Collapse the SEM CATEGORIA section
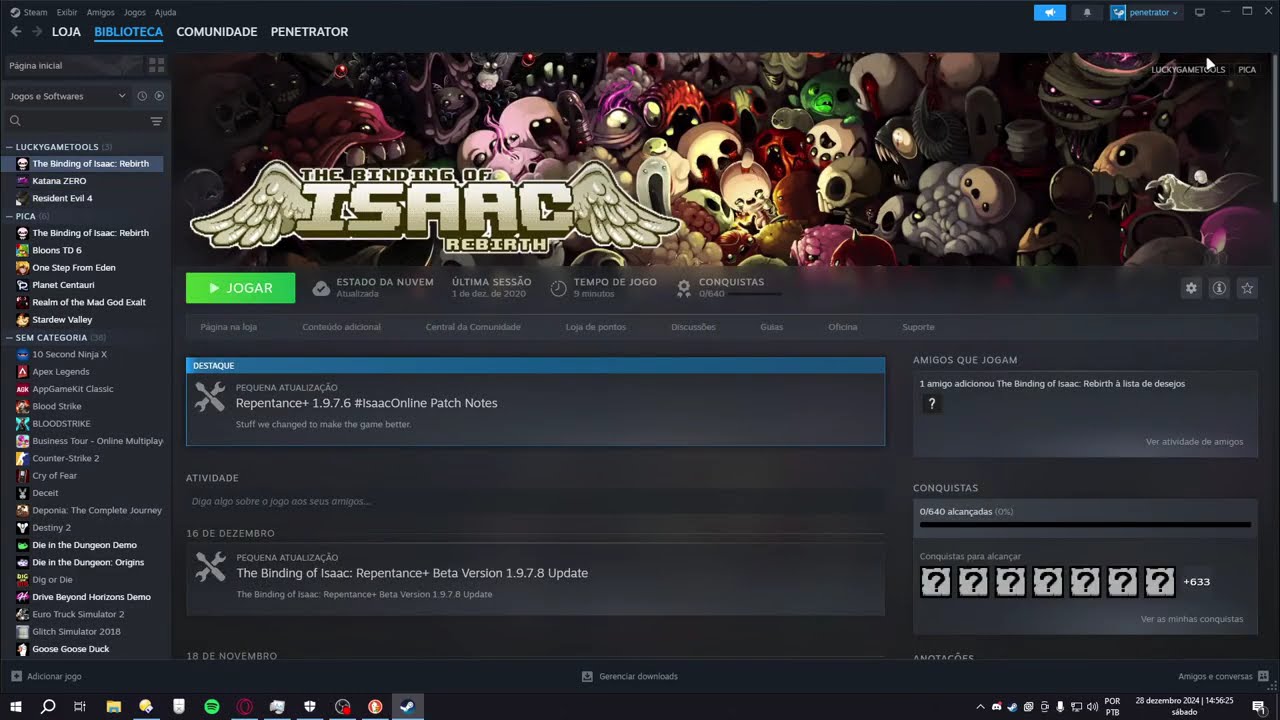This screenshot has width=1280, height=720. pos(9,338)
